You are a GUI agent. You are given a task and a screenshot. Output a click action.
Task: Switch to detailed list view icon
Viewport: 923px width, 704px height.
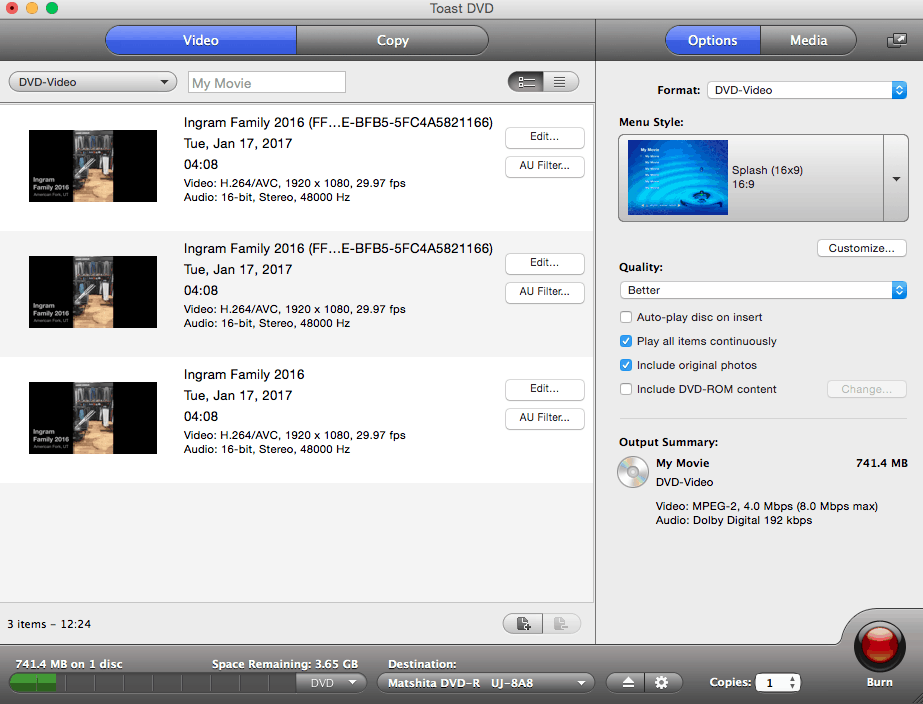(526, 82)
